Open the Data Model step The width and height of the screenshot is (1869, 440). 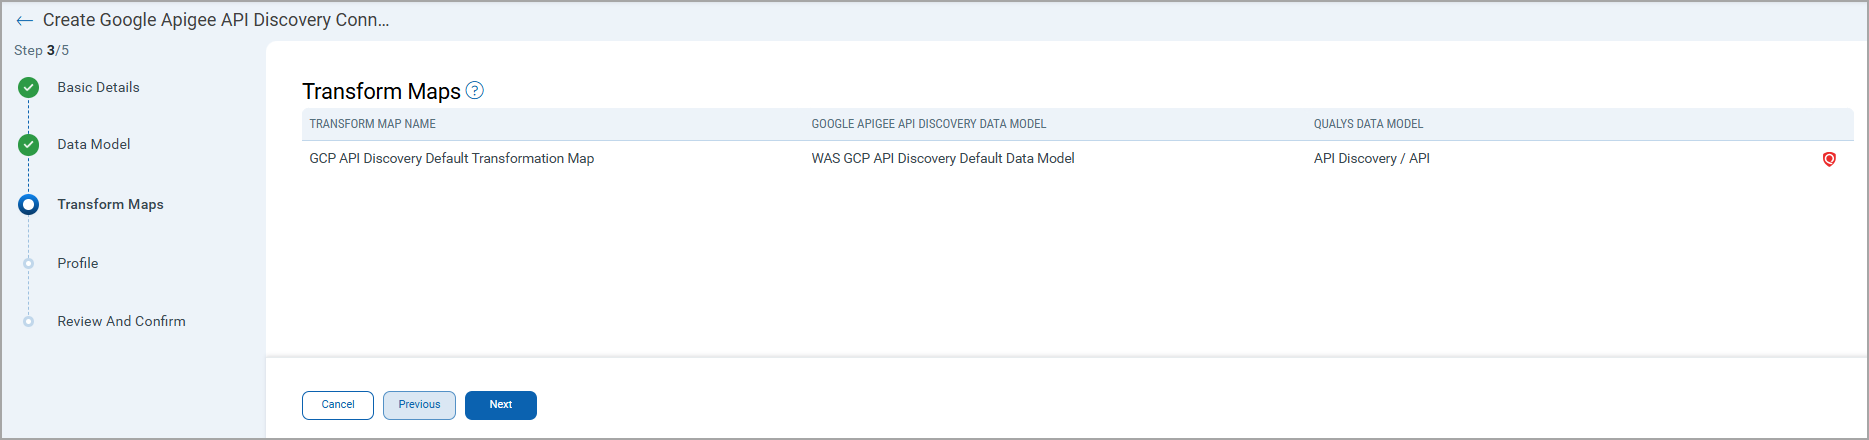(94, 144)
